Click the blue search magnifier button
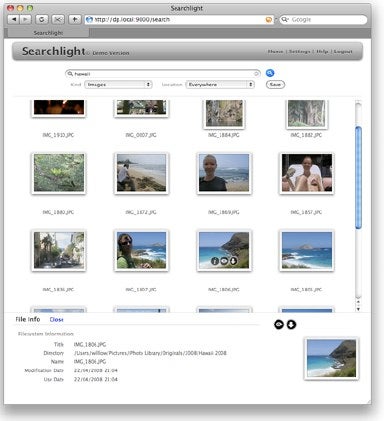Viewport: 384px width, 421px height. pyautogui.click(x=270, y=73)
